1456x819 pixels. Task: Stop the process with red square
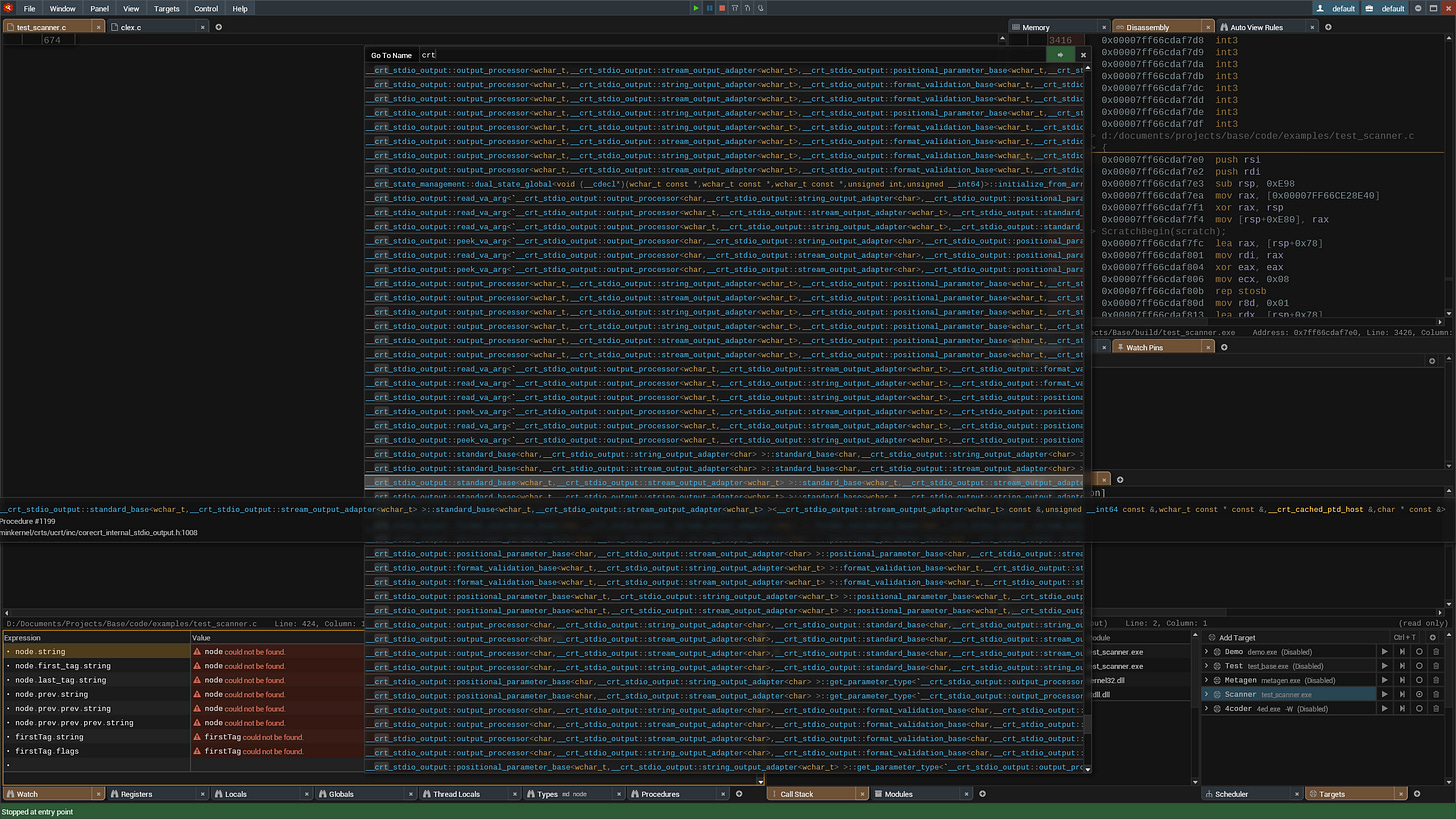(722, 8)
